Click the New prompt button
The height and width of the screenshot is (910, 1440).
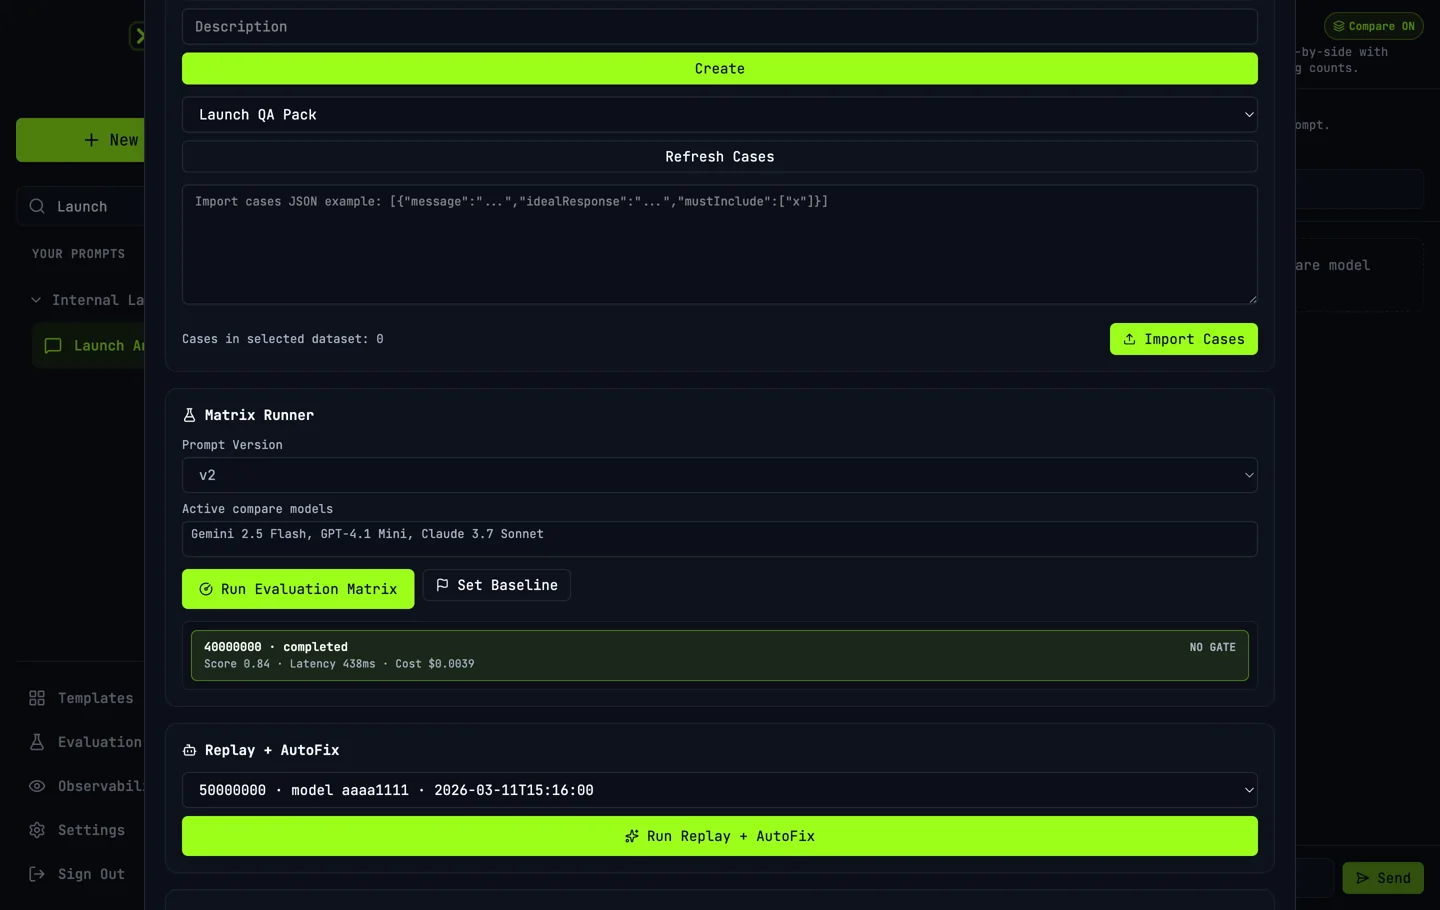click(x=80, y=140)
